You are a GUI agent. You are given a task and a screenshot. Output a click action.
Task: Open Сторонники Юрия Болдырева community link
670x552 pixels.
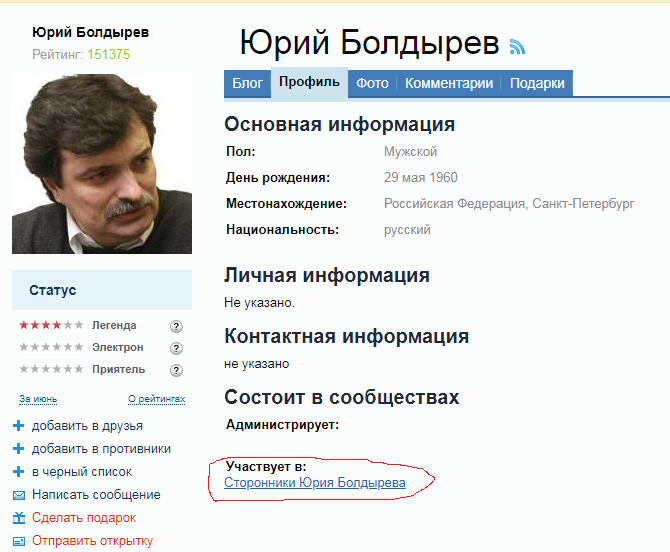315,483
